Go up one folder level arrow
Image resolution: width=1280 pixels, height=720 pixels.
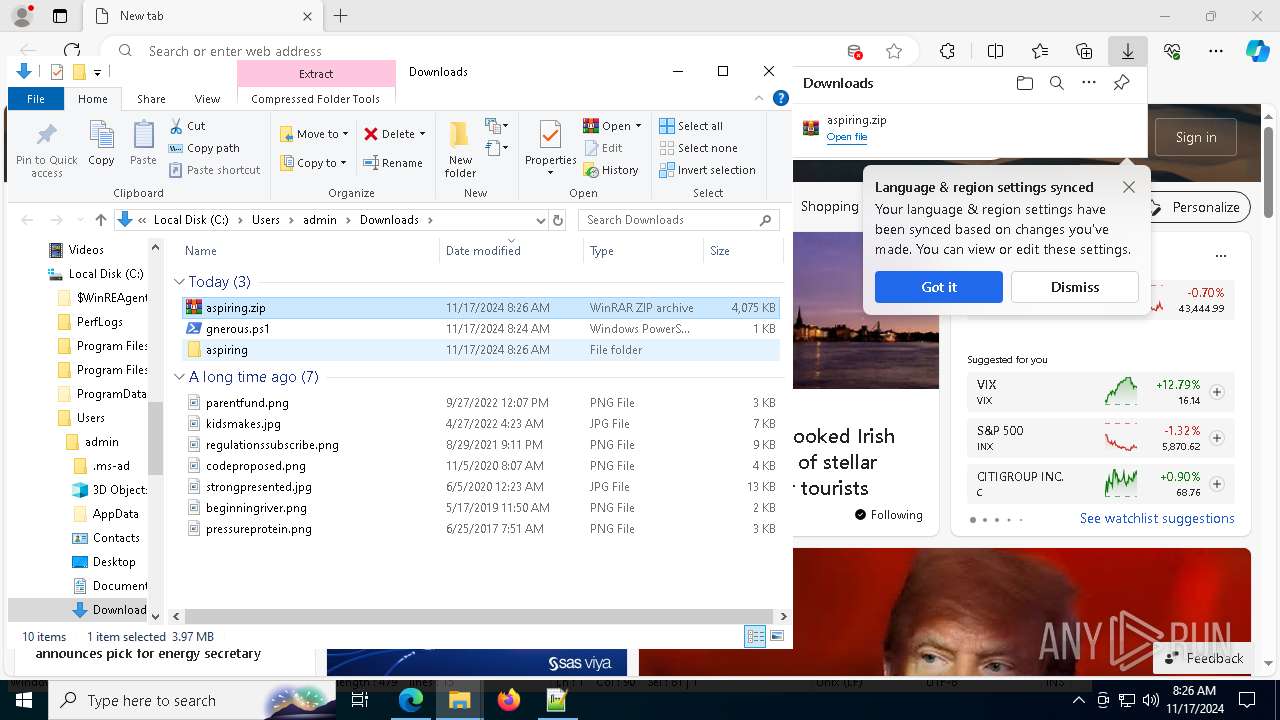(100, 220)
